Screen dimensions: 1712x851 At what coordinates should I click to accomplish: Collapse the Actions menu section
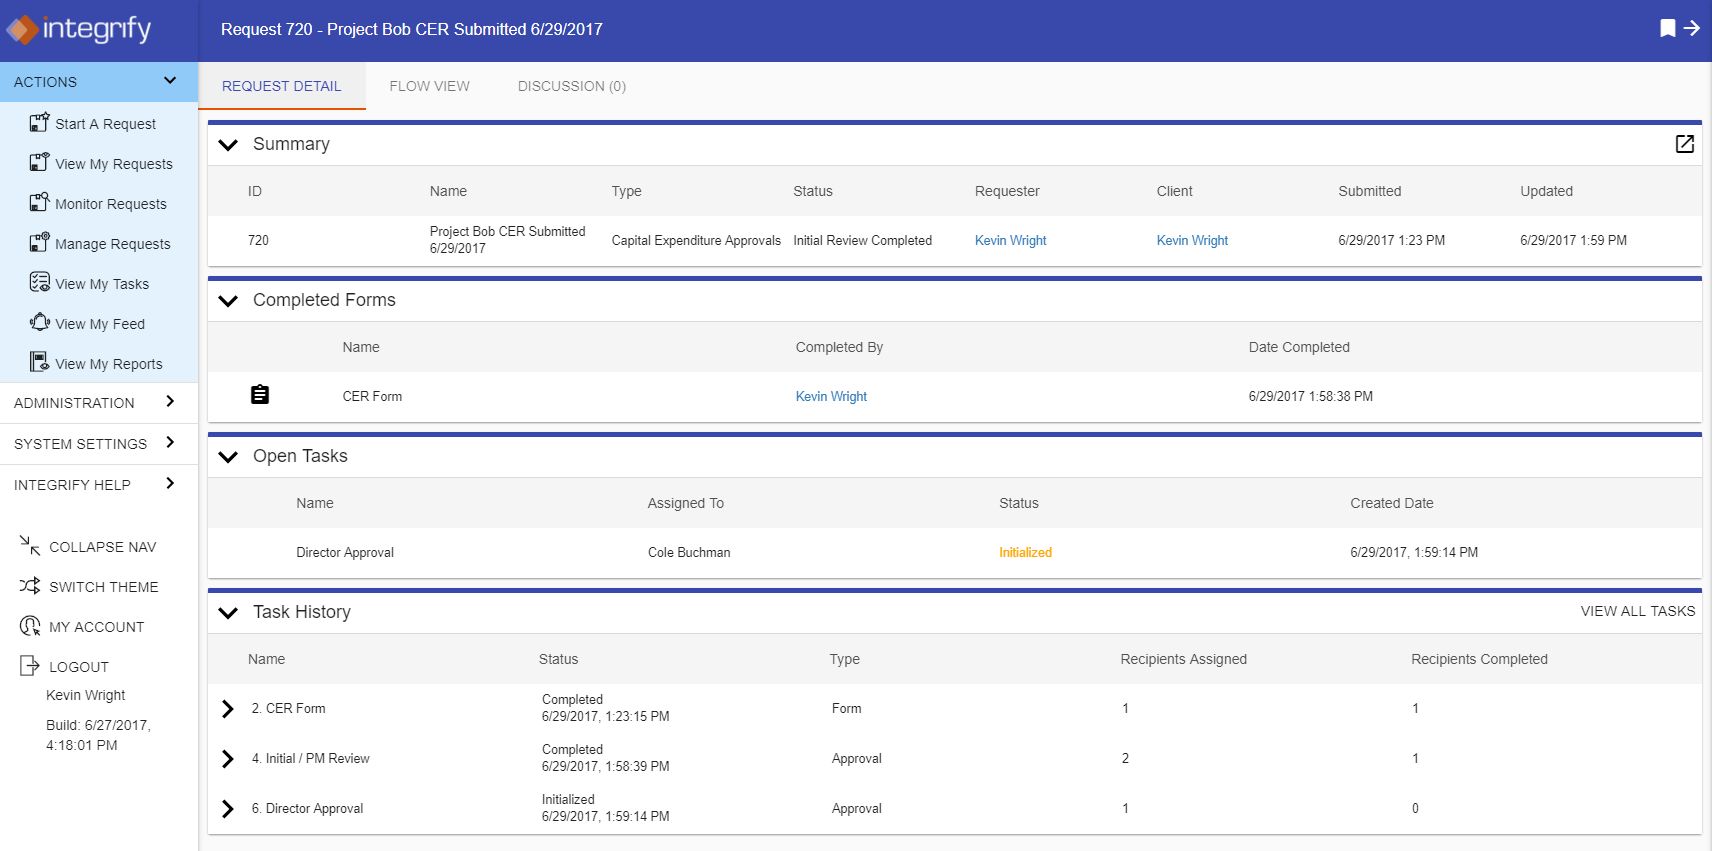click(170, 81)
